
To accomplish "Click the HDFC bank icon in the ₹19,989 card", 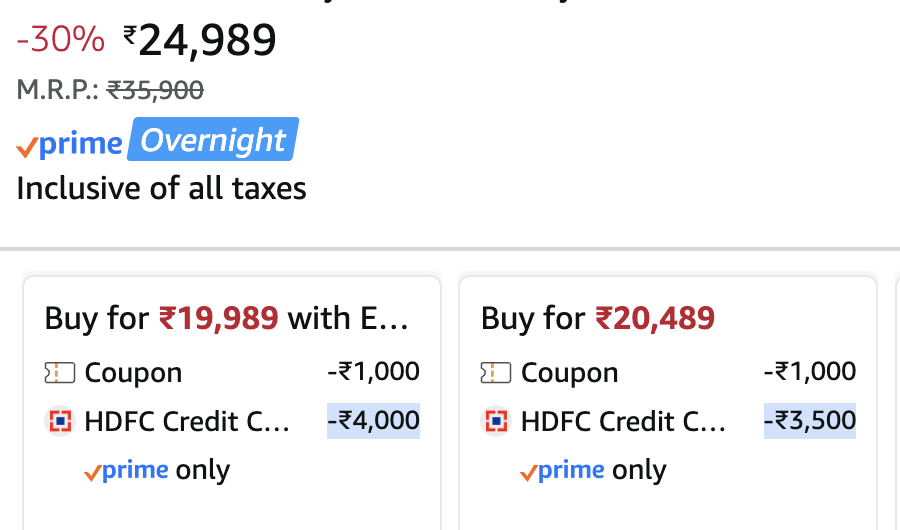I will click(60, 422).
